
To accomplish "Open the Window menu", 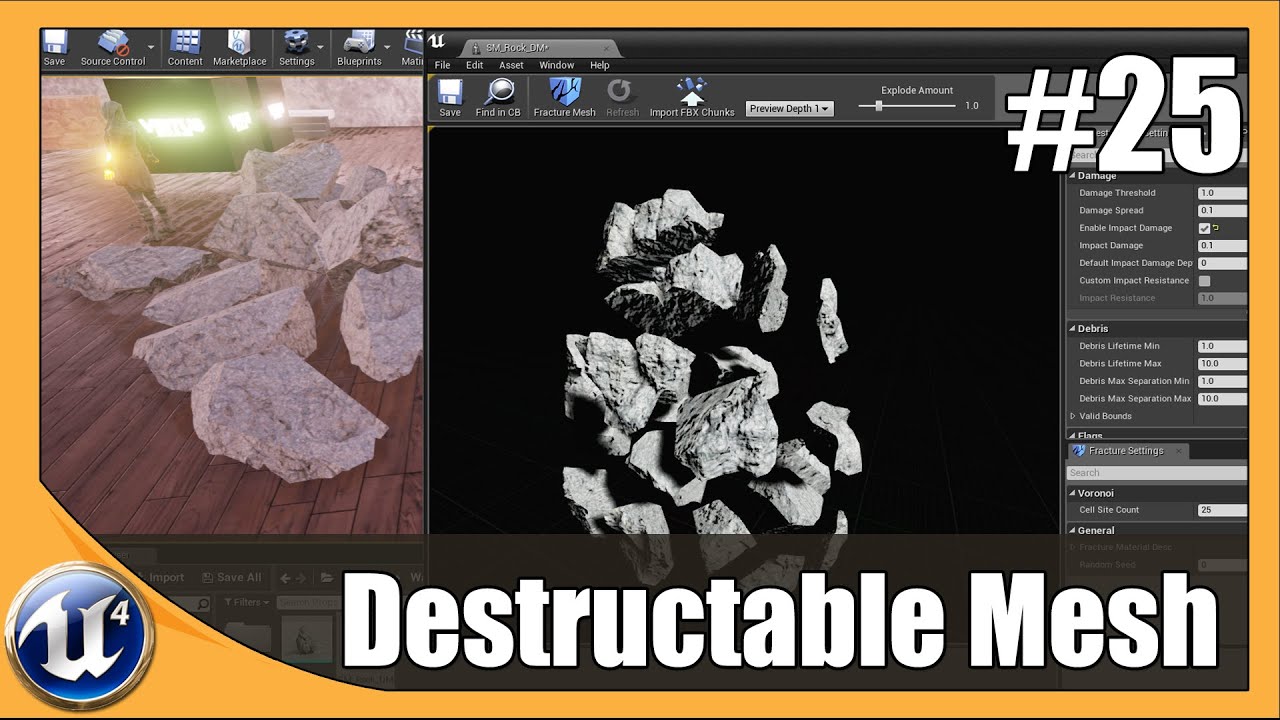I will [x=557, y=65].
